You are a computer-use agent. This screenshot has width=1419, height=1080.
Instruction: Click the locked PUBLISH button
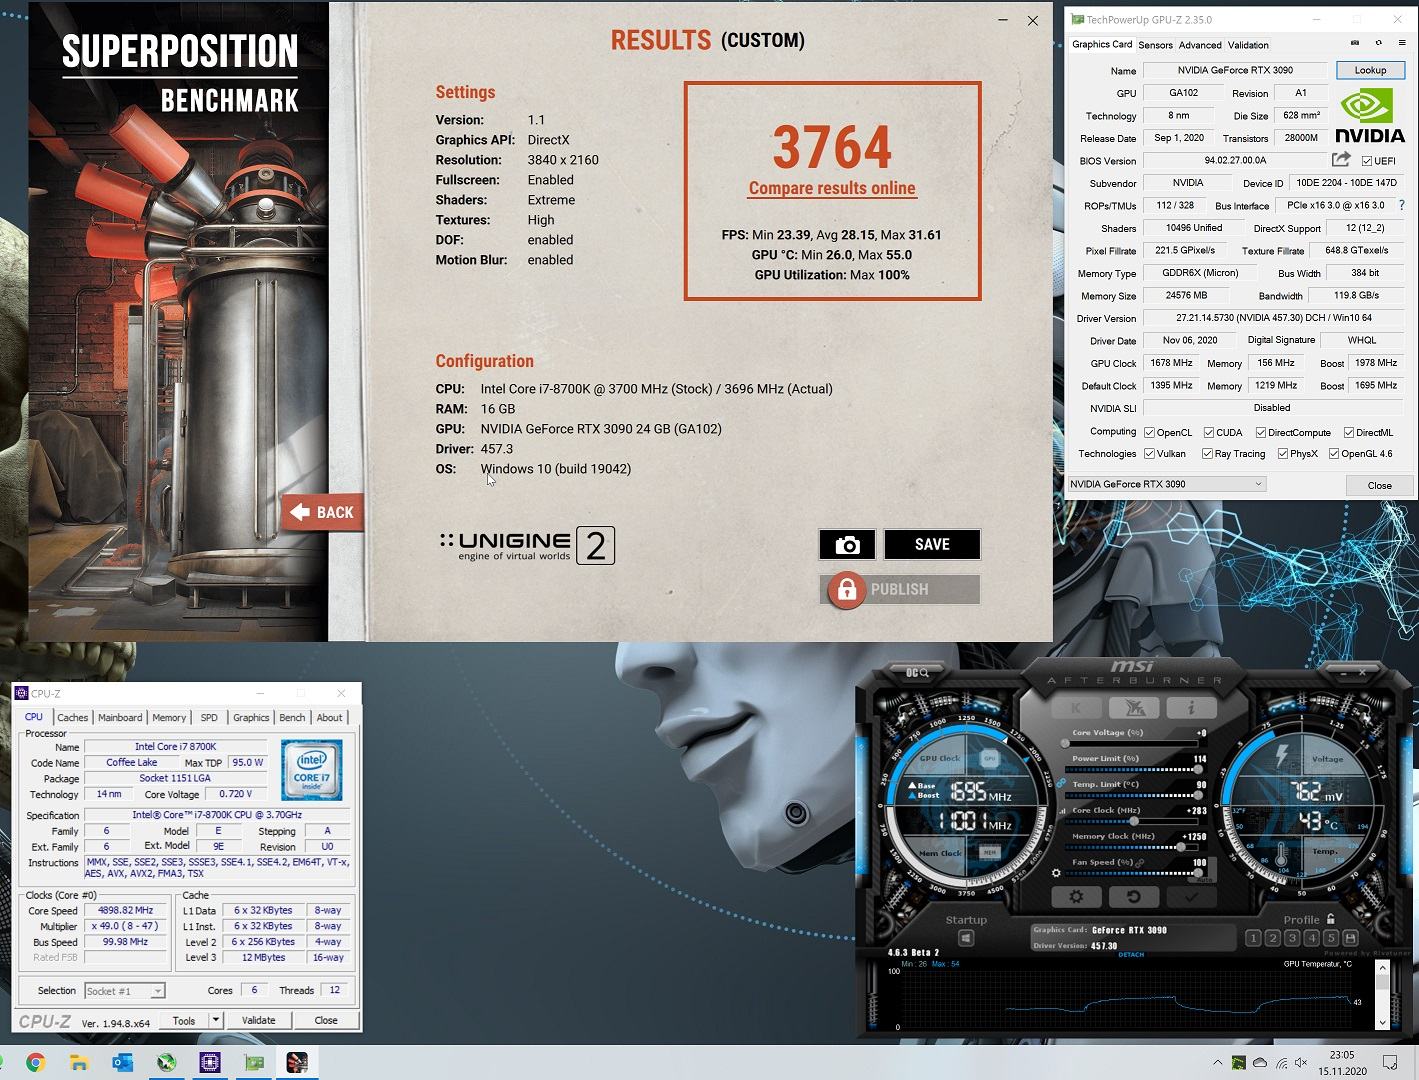click(x=900, y=589)
